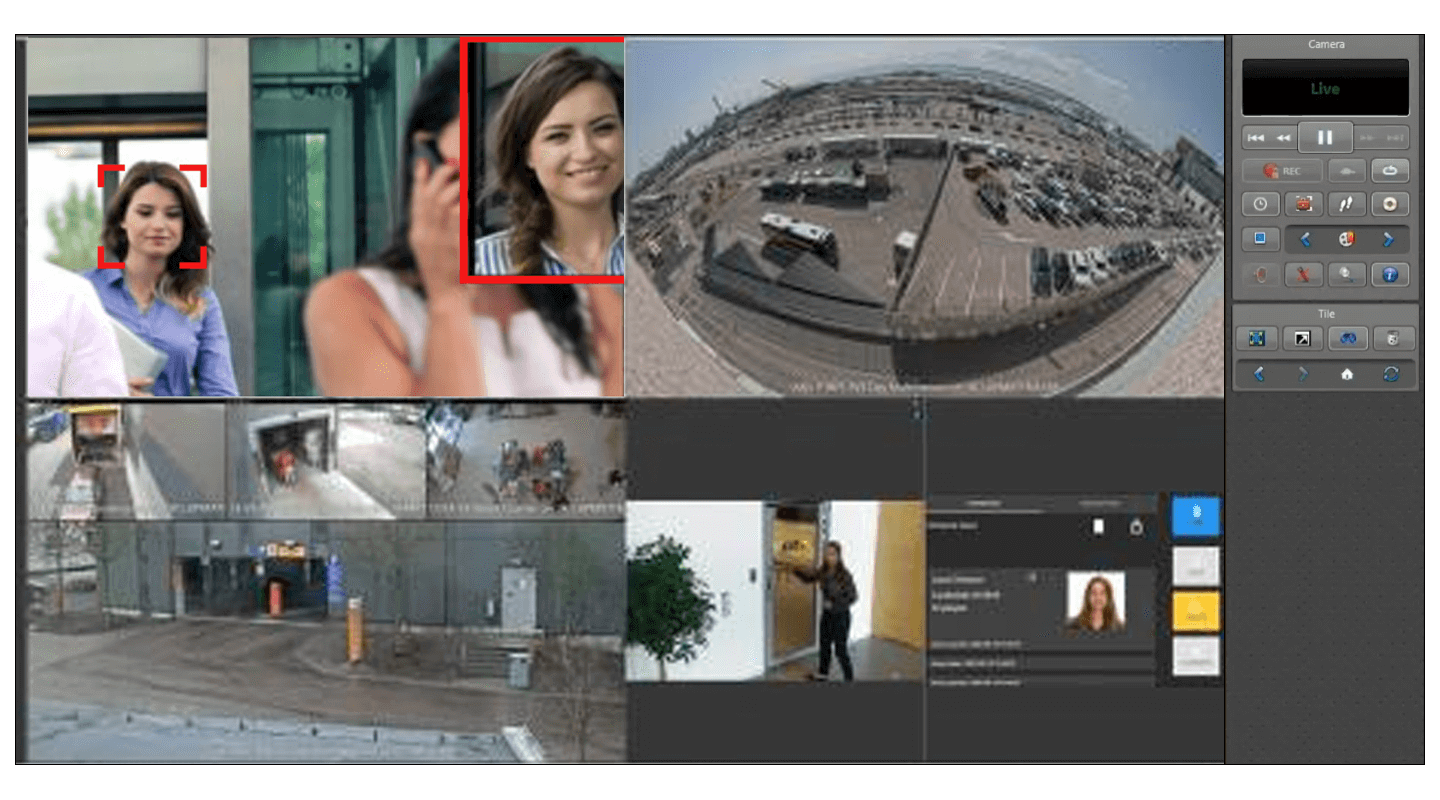The width and height of the screenshot is (1440, 800).
Task: Open the binoculars search icon in Tile panel
Action: point(1348,339)
